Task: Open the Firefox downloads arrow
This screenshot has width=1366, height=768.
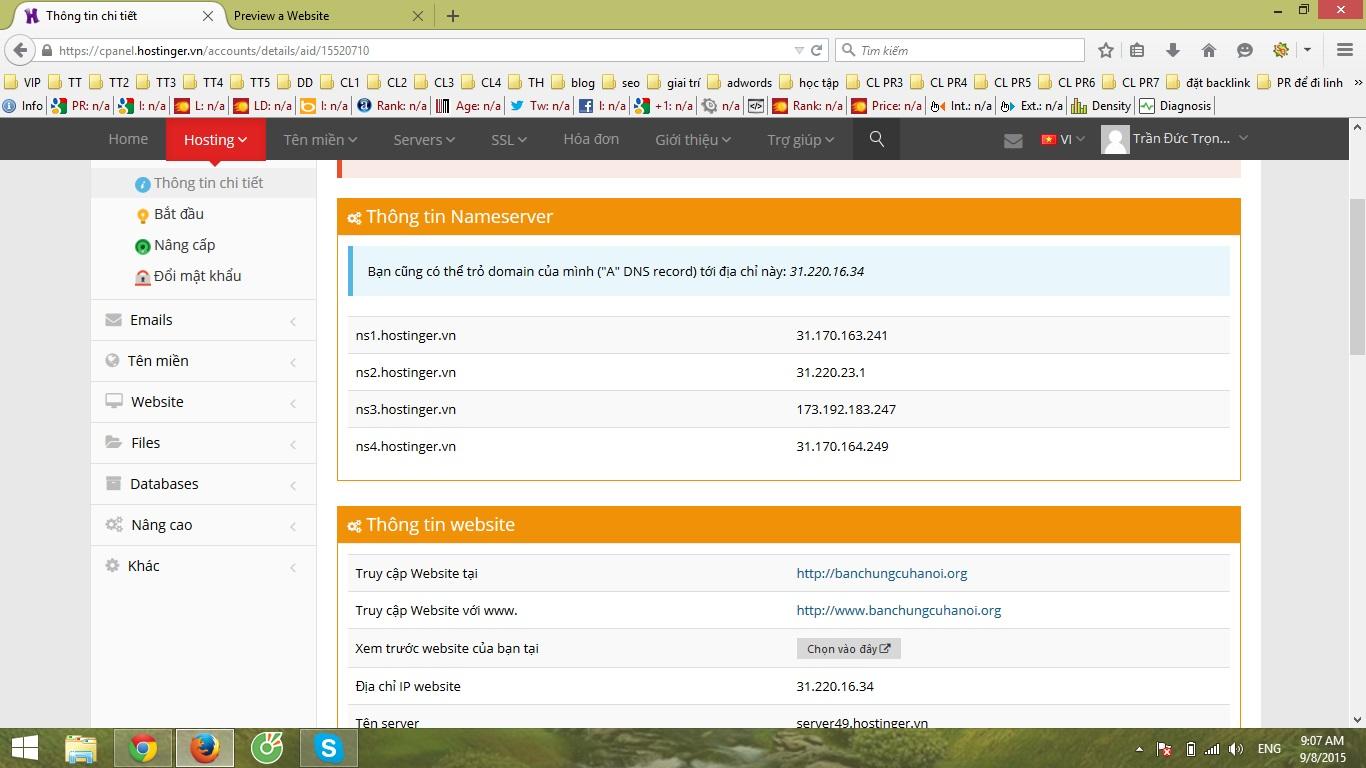Action: (1173, 50)
